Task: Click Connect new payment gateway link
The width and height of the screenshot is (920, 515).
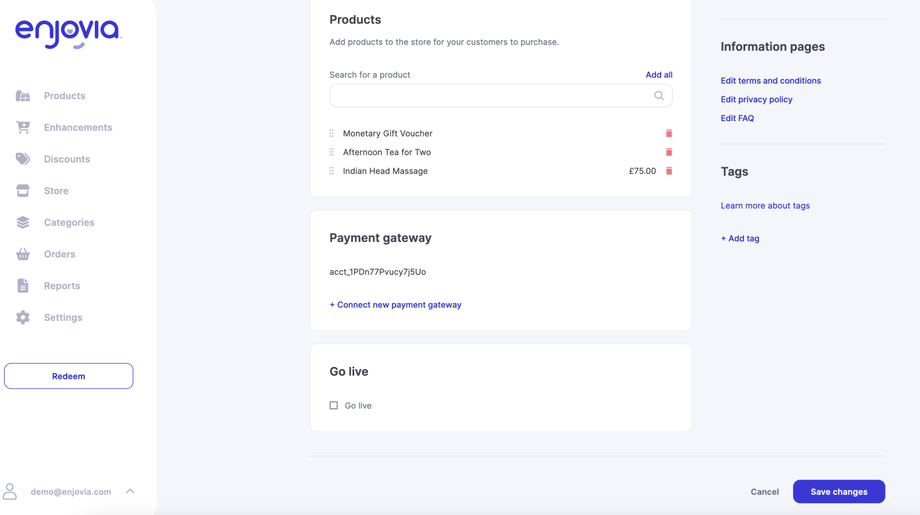Action: tap(395, 305)
